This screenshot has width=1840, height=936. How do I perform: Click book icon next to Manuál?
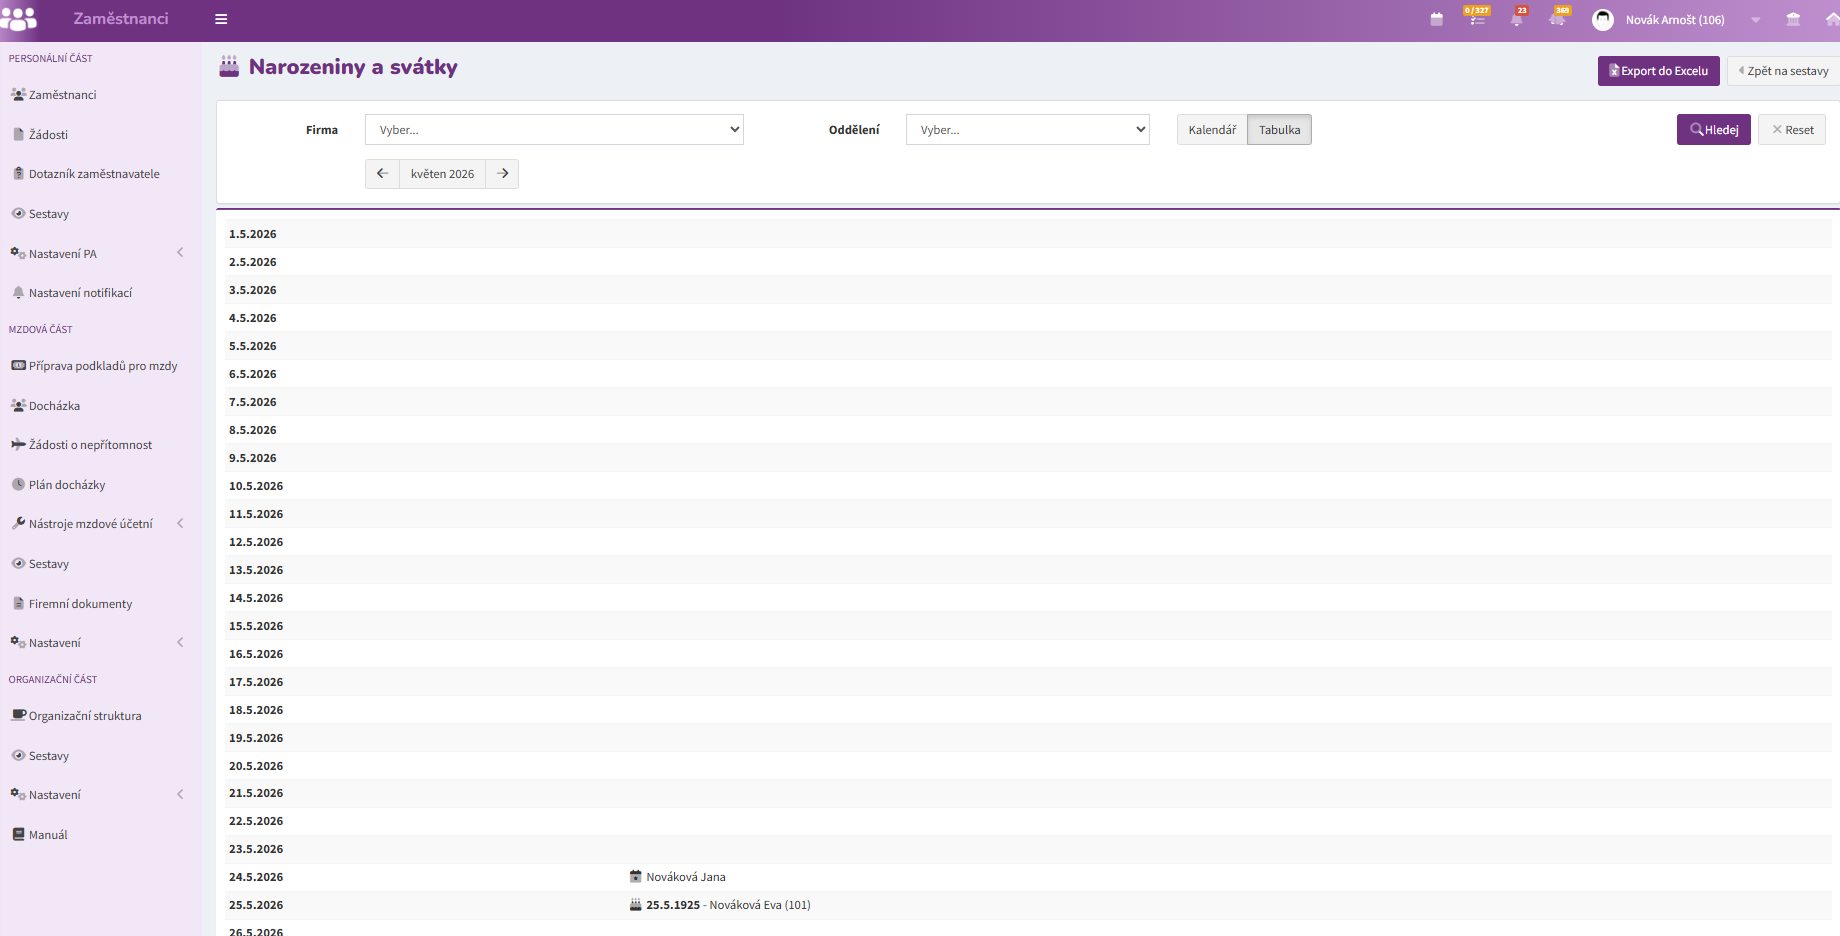18,834
